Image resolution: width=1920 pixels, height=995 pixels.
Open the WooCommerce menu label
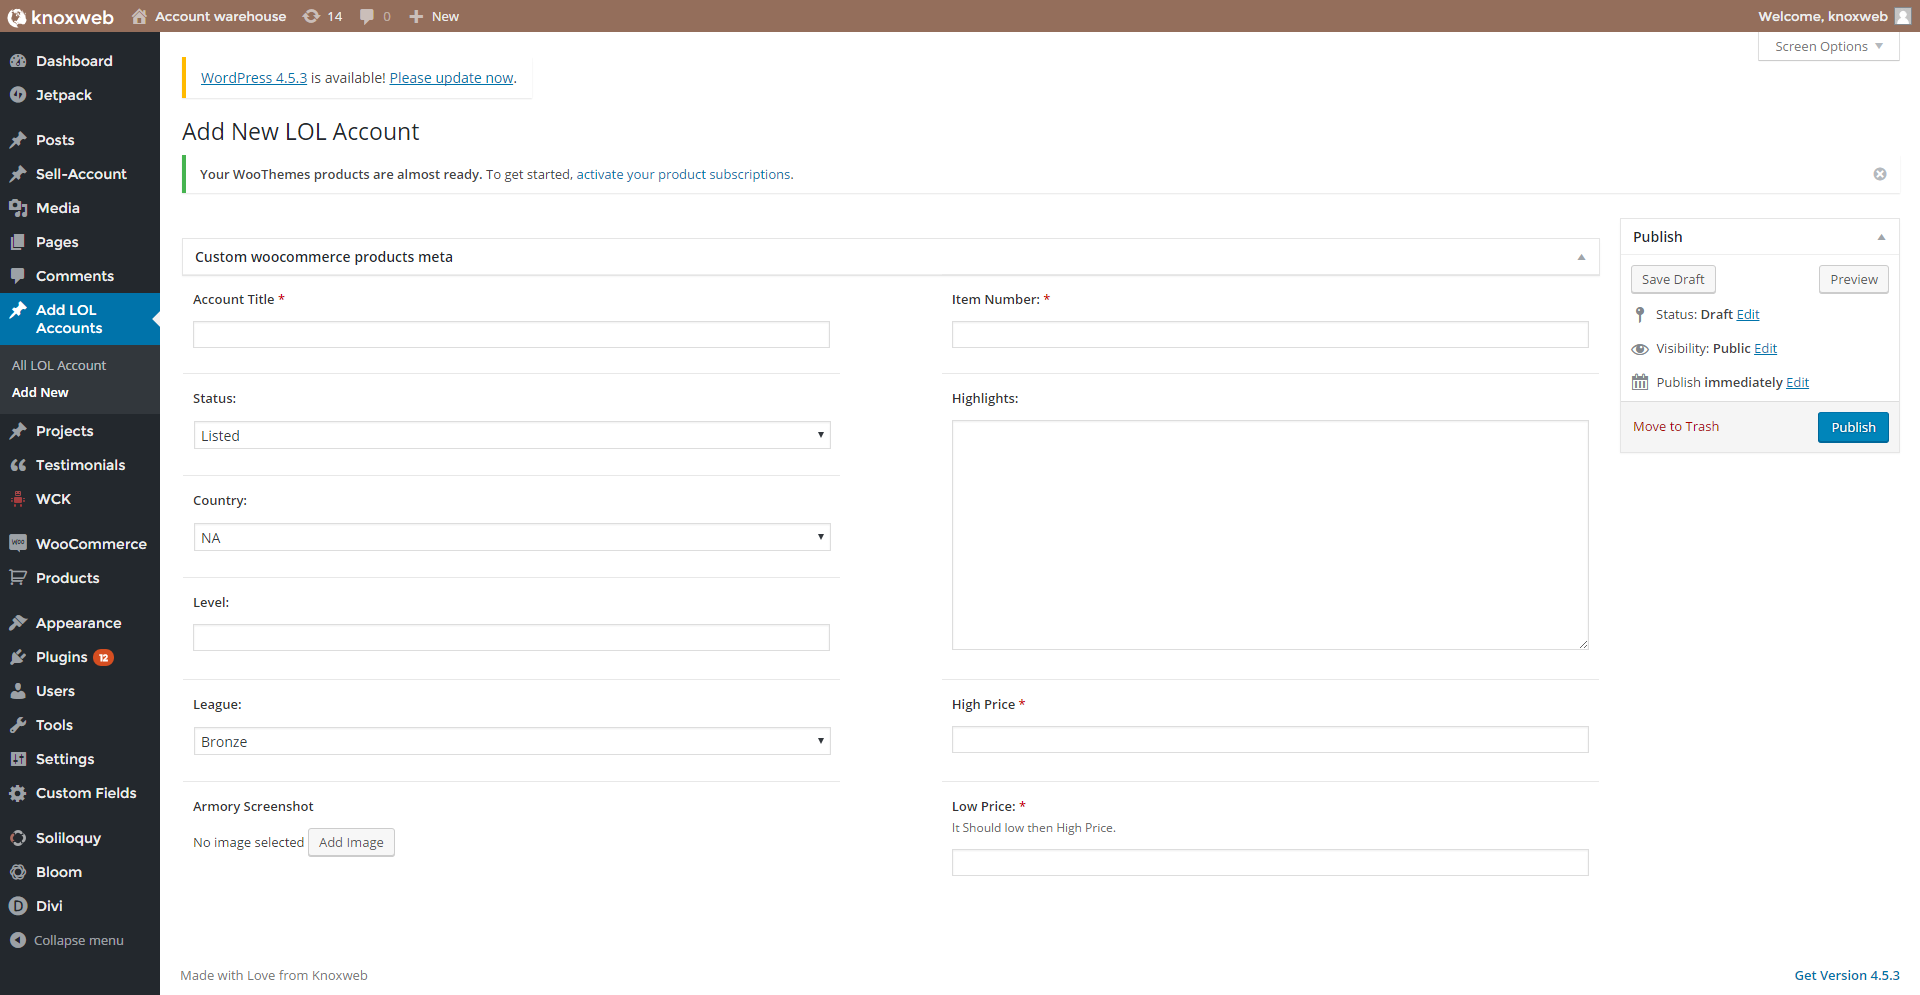point(91,544)
